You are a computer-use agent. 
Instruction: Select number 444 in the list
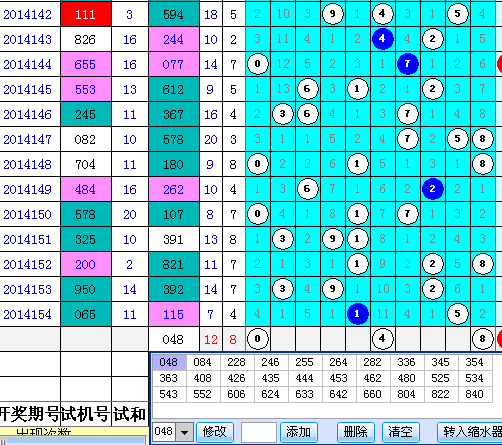click(304, 378)
